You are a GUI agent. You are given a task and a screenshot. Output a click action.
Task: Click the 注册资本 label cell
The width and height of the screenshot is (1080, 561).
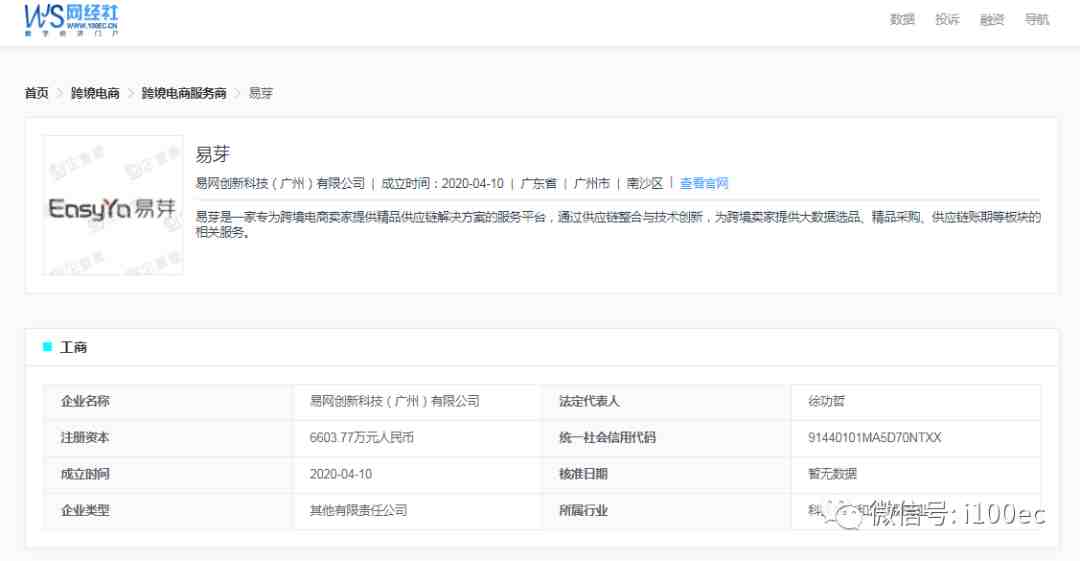click(167, 438)
